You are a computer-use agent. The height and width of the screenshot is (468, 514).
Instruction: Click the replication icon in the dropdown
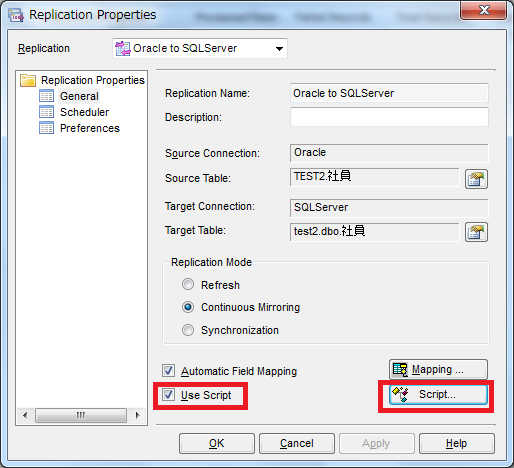tap(123, 49)
